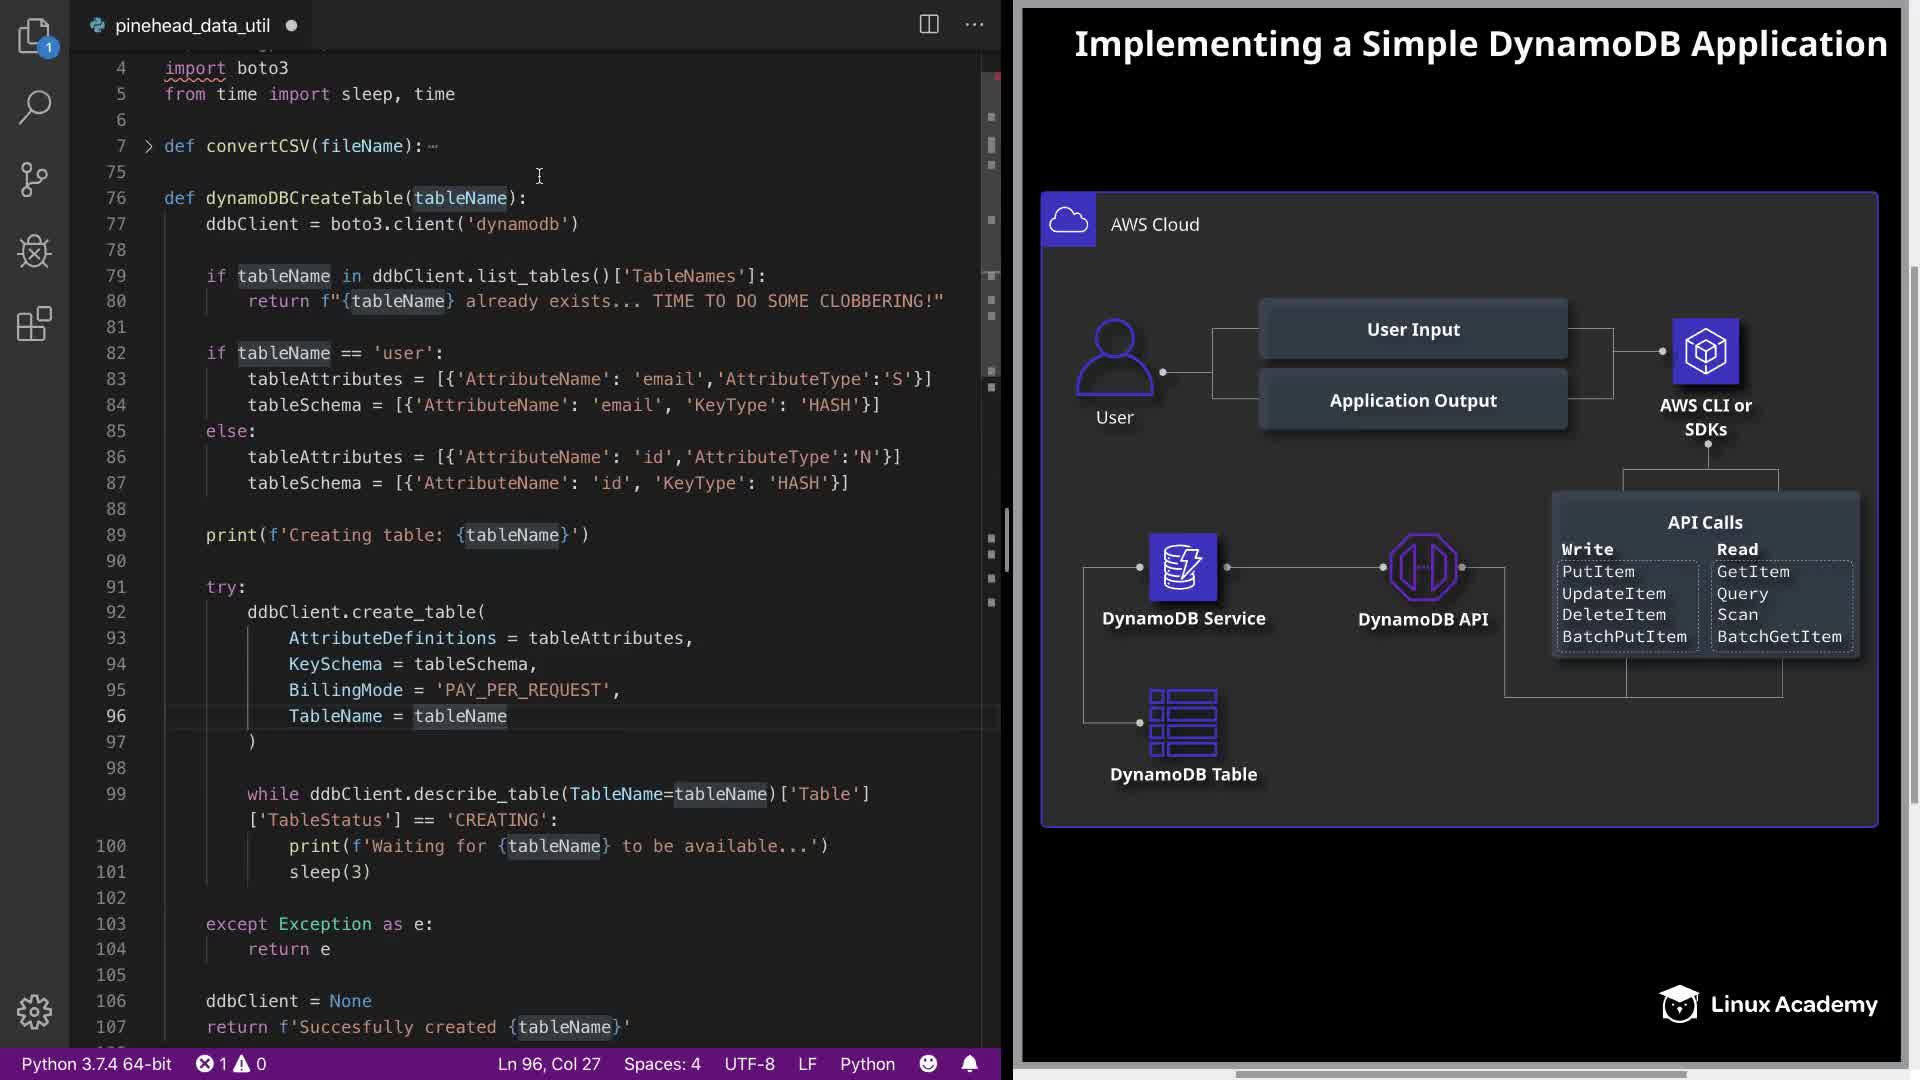Open the Source Control view
This screenshot has height=1080, width=1920.
coord(34,179)
